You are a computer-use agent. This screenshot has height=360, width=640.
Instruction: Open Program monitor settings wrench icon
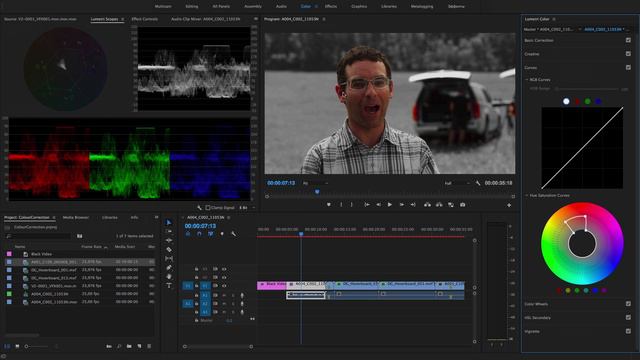[x=478, y=183]
